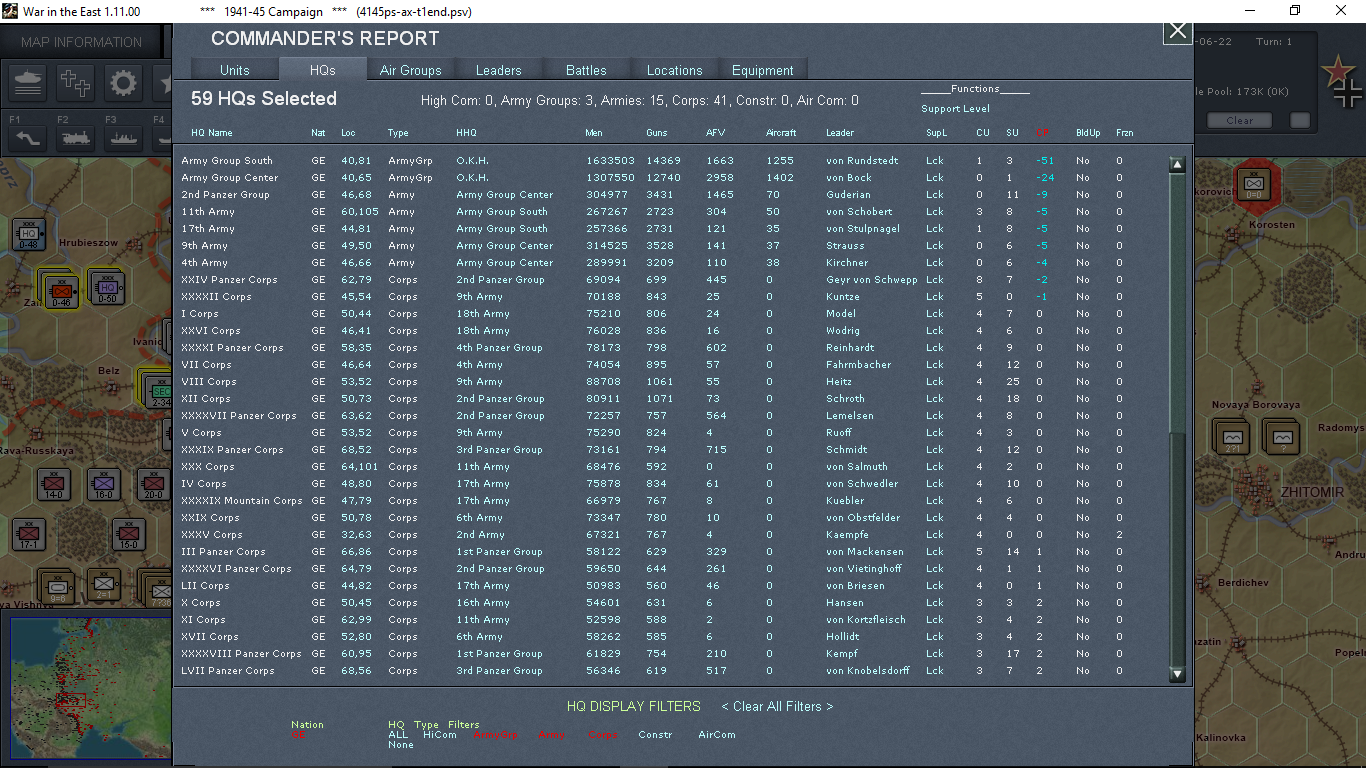The image size is (1366, 768).
Task: Select F3 naval transport ship icon
Action: [x=123, y=138]
